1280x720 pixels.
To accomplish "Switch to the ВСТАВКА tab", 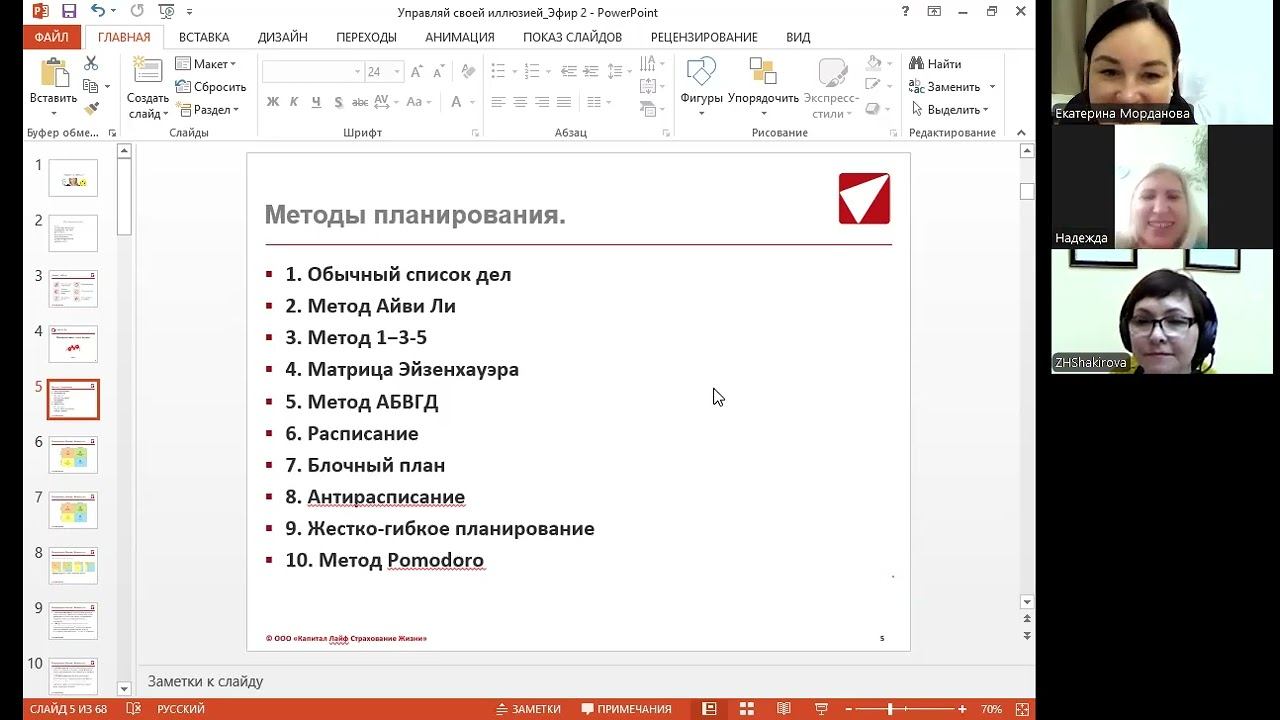I will pos(204,37).
